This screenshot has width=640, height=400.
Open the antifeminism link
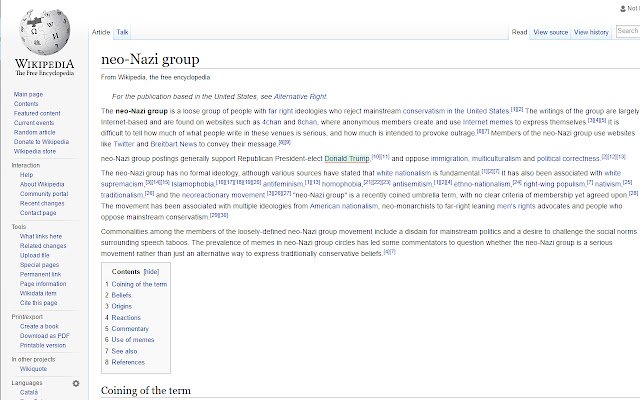pyautogui.click(x=283, y=184)
